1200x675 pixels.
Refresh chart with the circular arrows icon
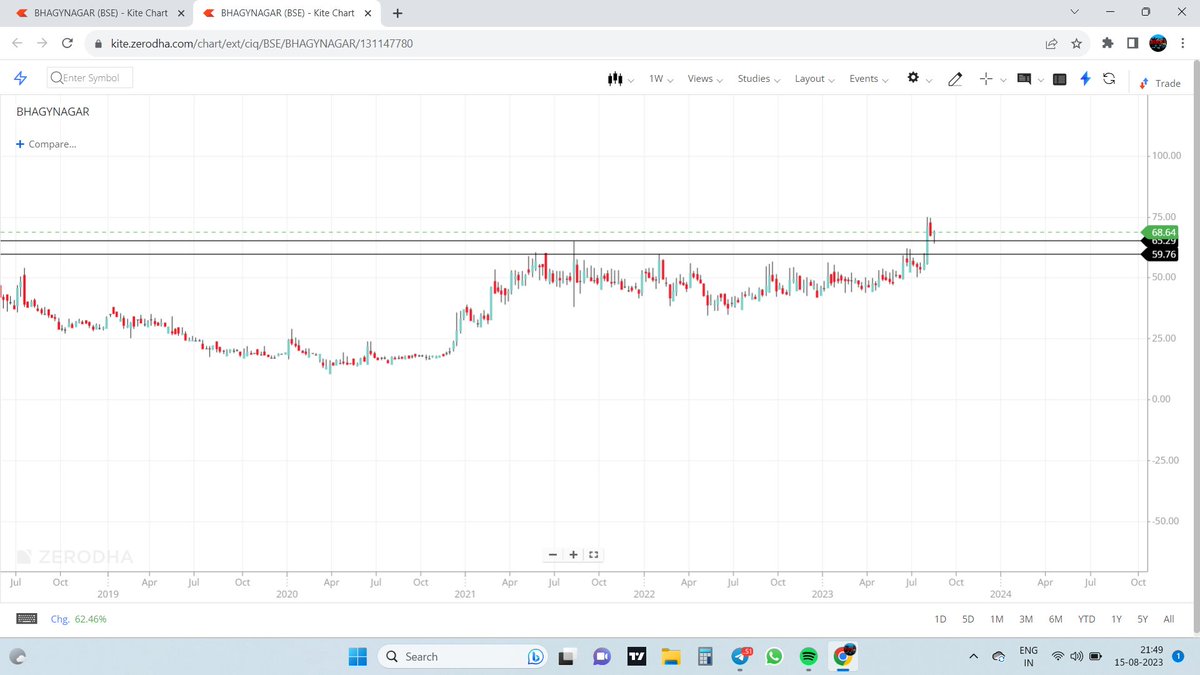[1109, 79]
